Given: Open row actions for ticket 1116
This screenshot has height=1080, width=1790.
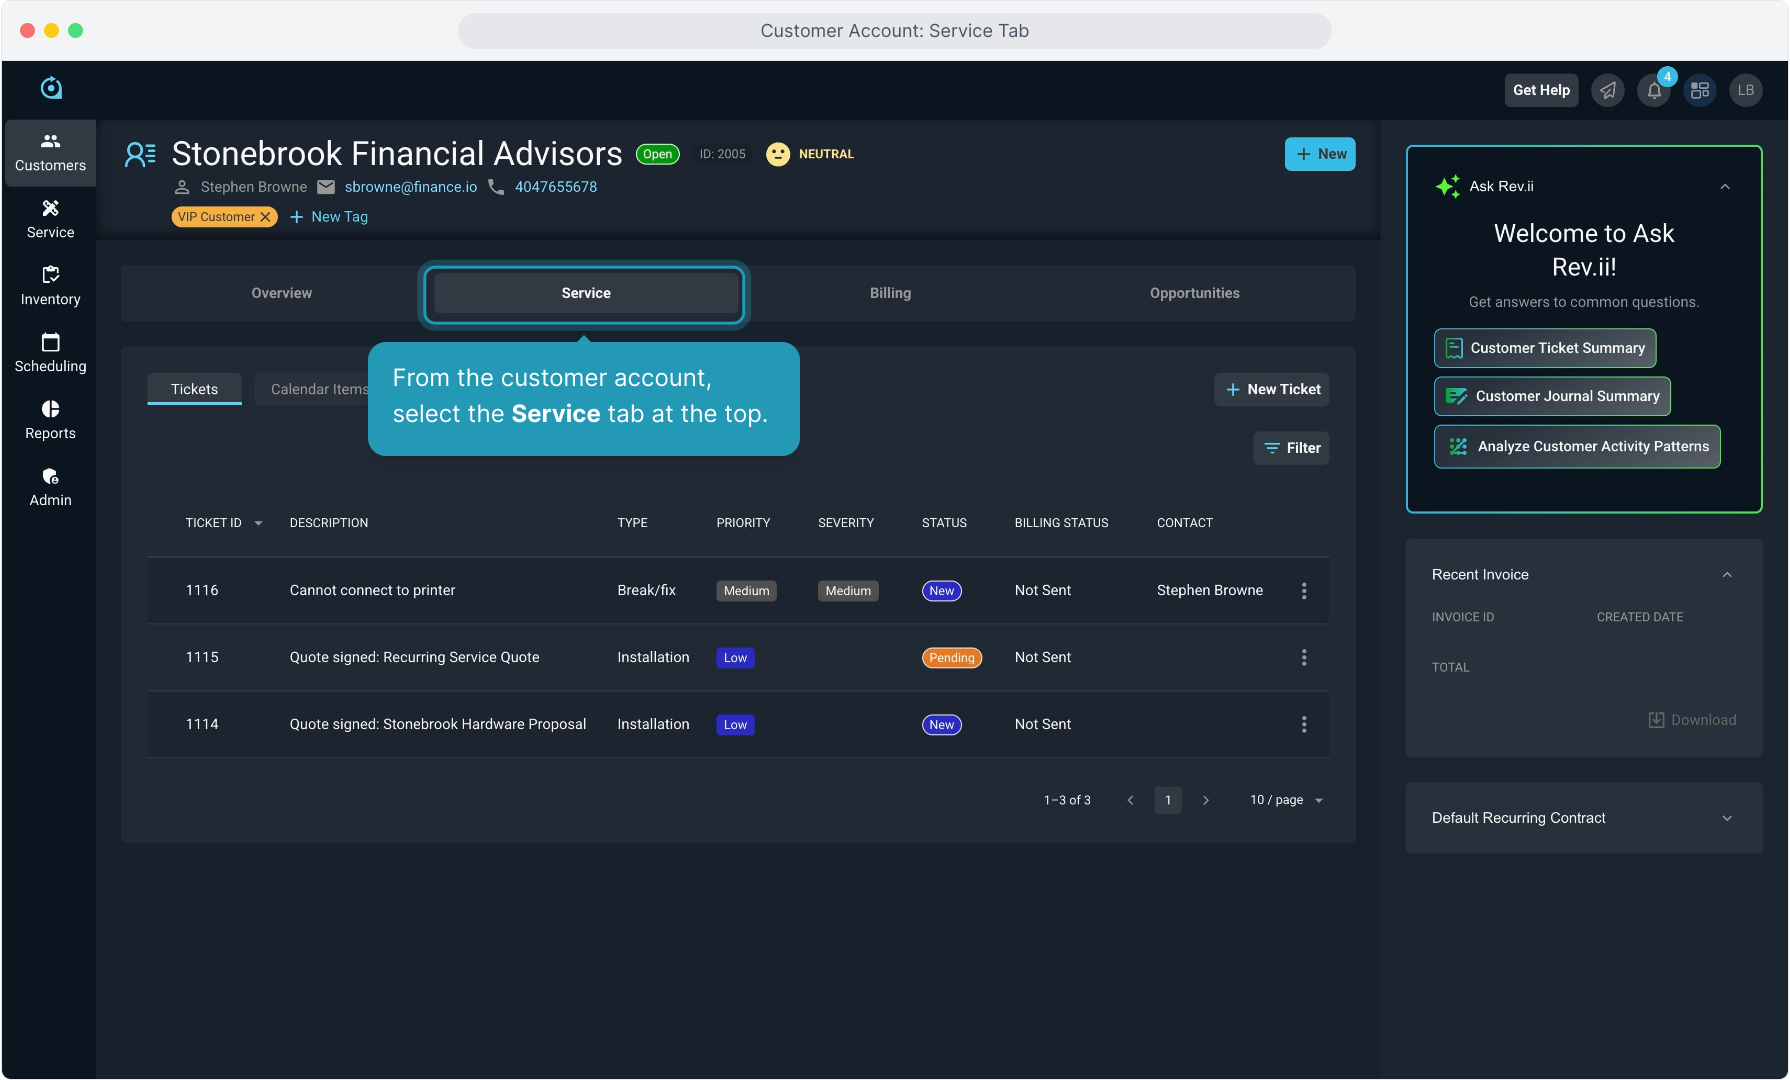Looking at the screenshot, I should pyautogui.click(x=1303, y=591).
